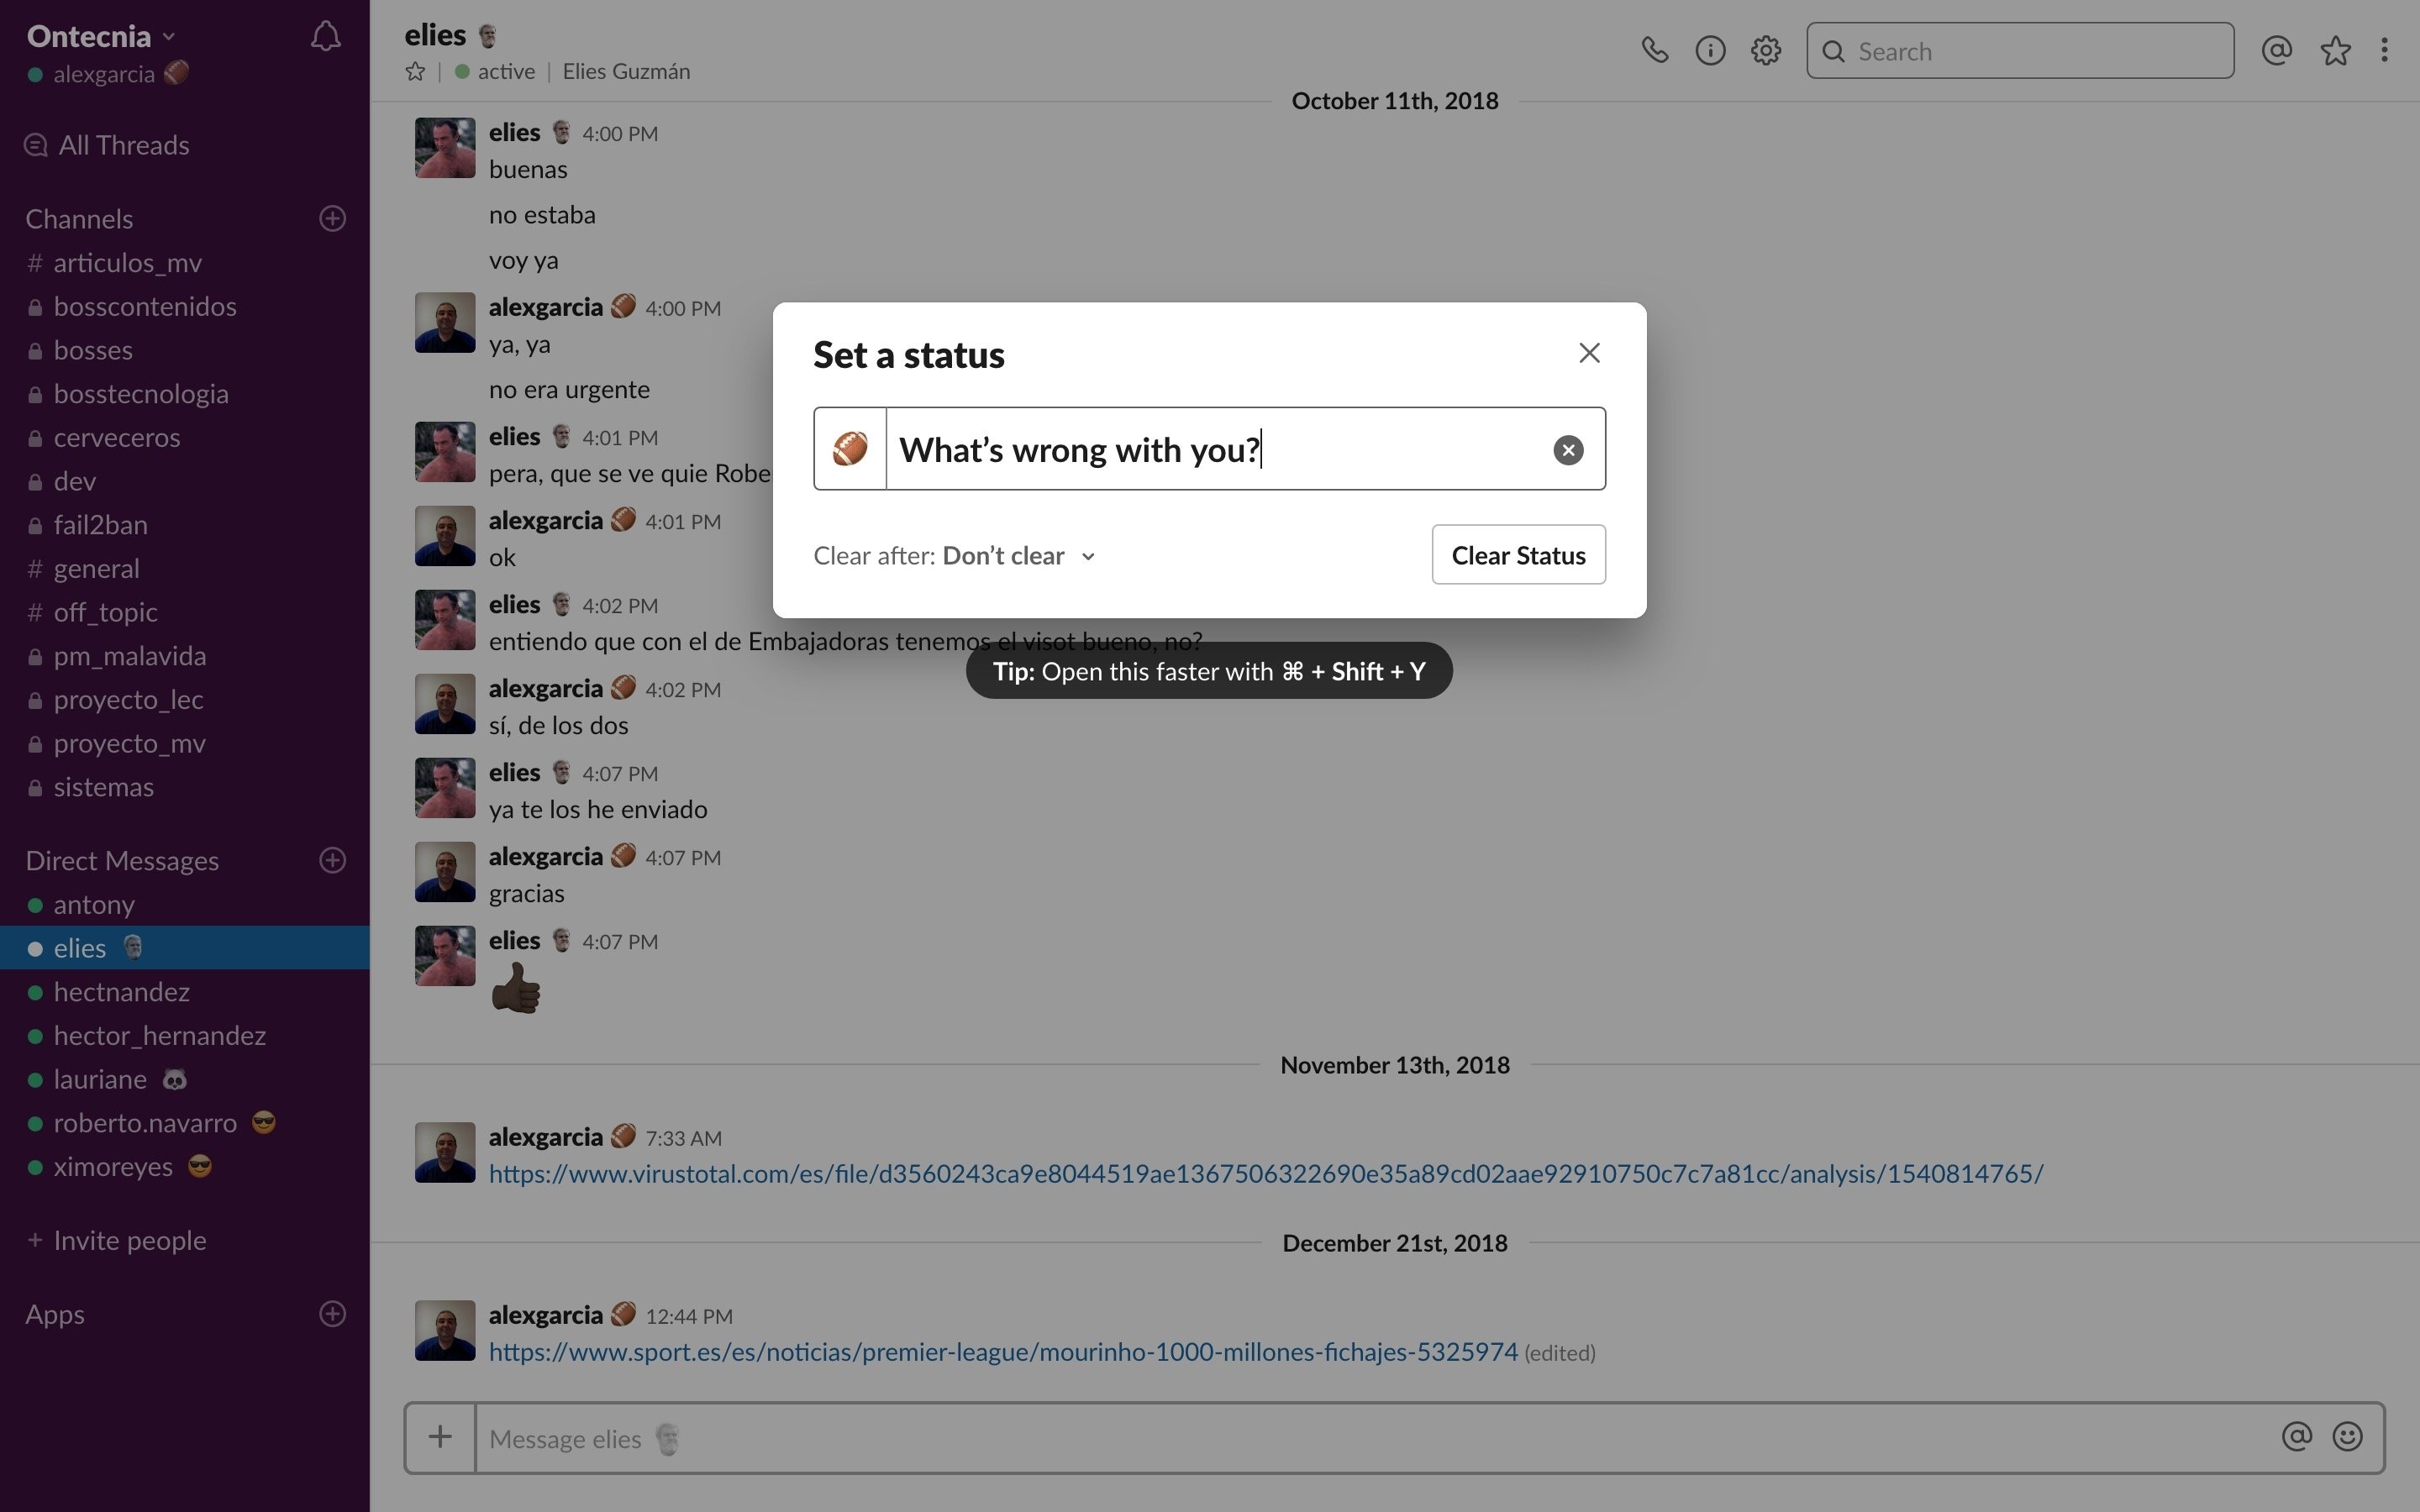
Task: Open the channel info panel icon
Action: [1709, 49]
